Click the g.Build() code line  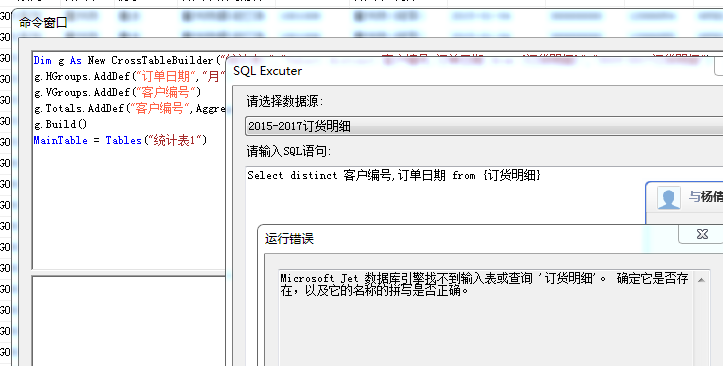pos(60,124)
